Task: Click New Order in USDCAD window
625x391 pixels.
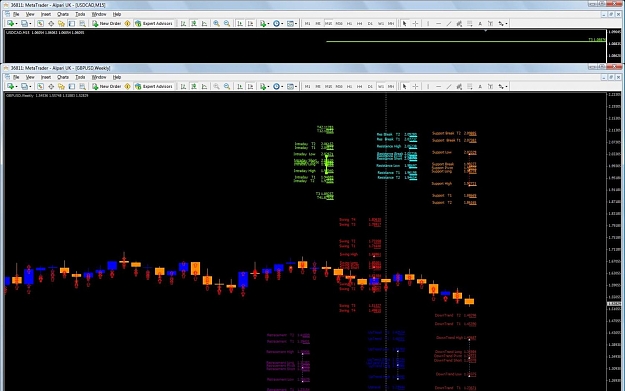Action: click(x=106, y=24)
